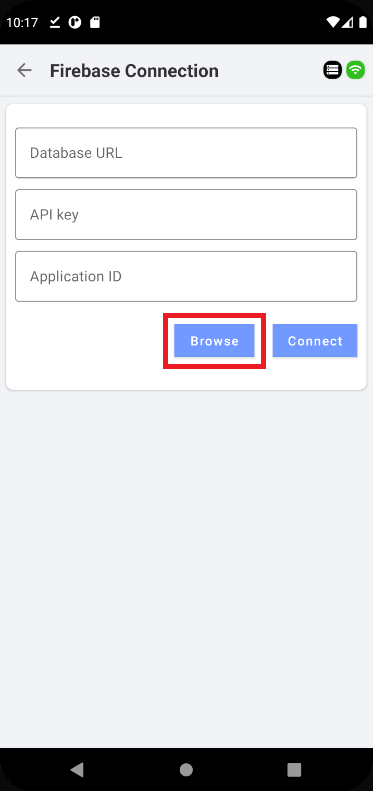Tap the status bar Wi-Fi indicator
373x791 pixels.
pyautogui.click(x=333, y=22)
